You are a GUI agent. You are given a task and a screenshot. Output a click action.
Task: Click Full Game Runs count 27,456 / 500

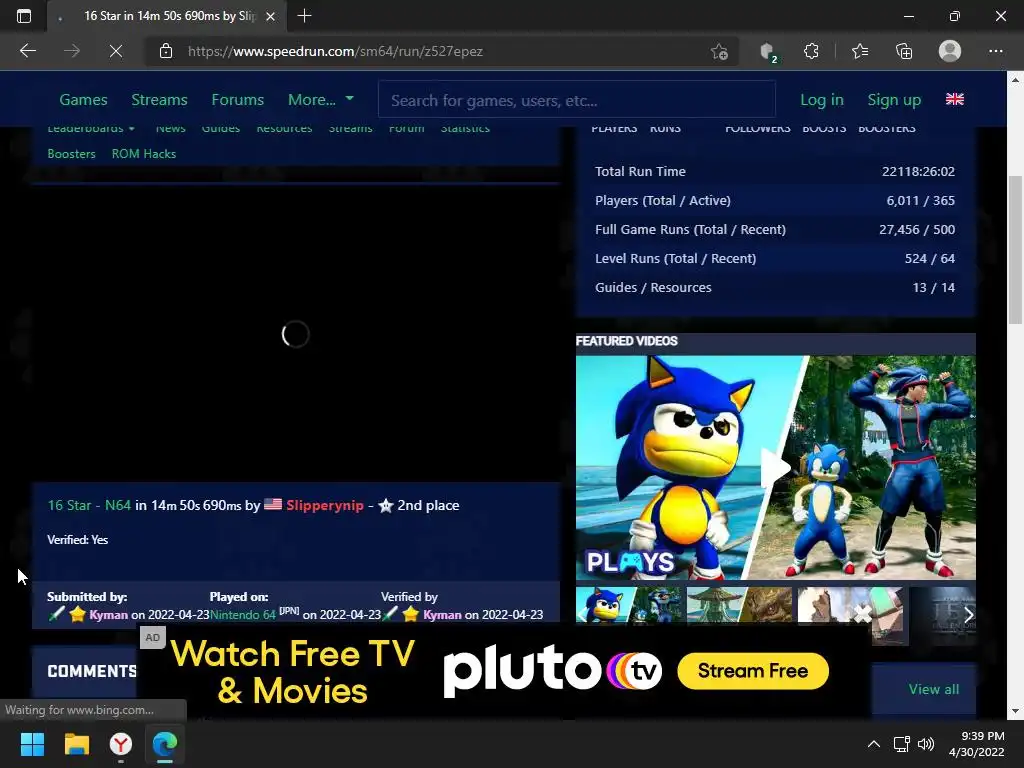tap(917, 229)
